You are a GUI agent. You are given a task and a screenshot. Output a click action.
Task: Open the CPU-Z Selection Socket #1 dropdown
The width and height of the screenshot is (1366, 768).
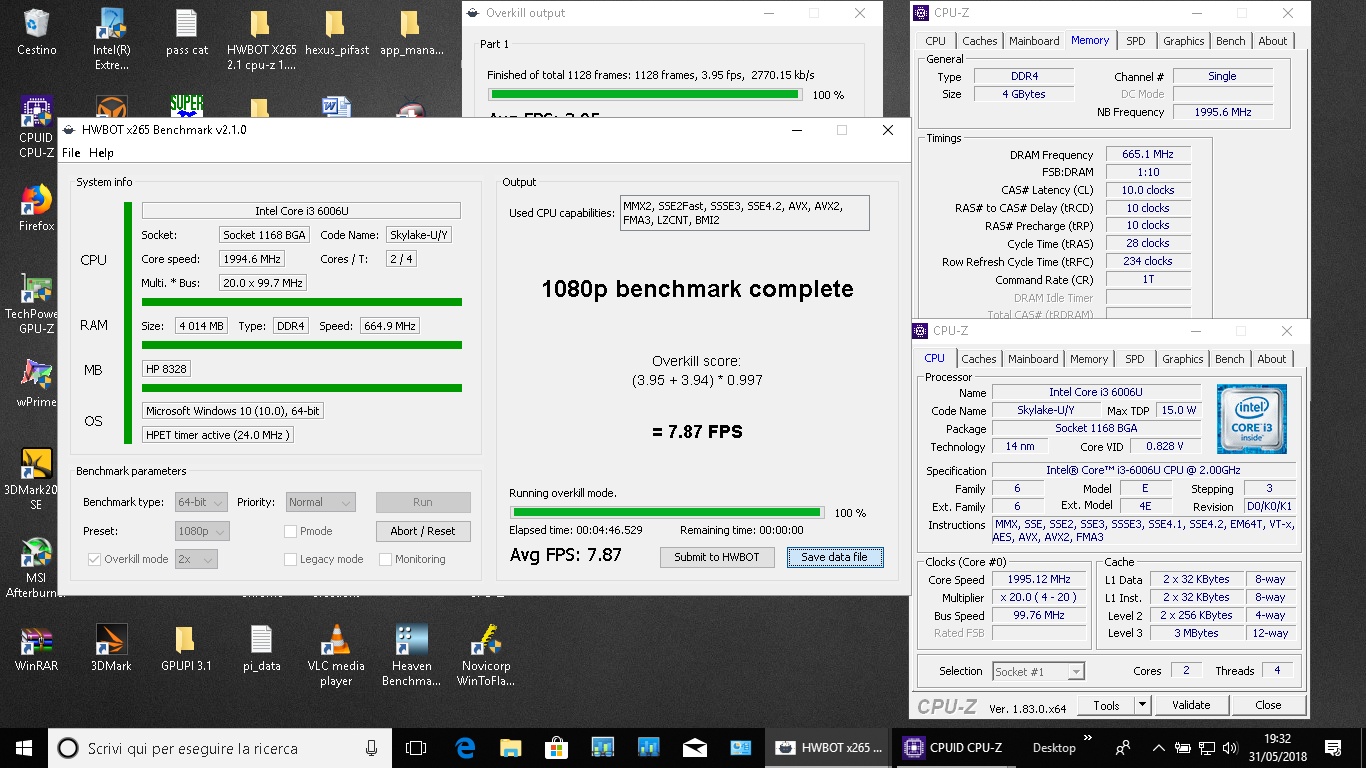pyautogui.click(x=1038, y=671)
